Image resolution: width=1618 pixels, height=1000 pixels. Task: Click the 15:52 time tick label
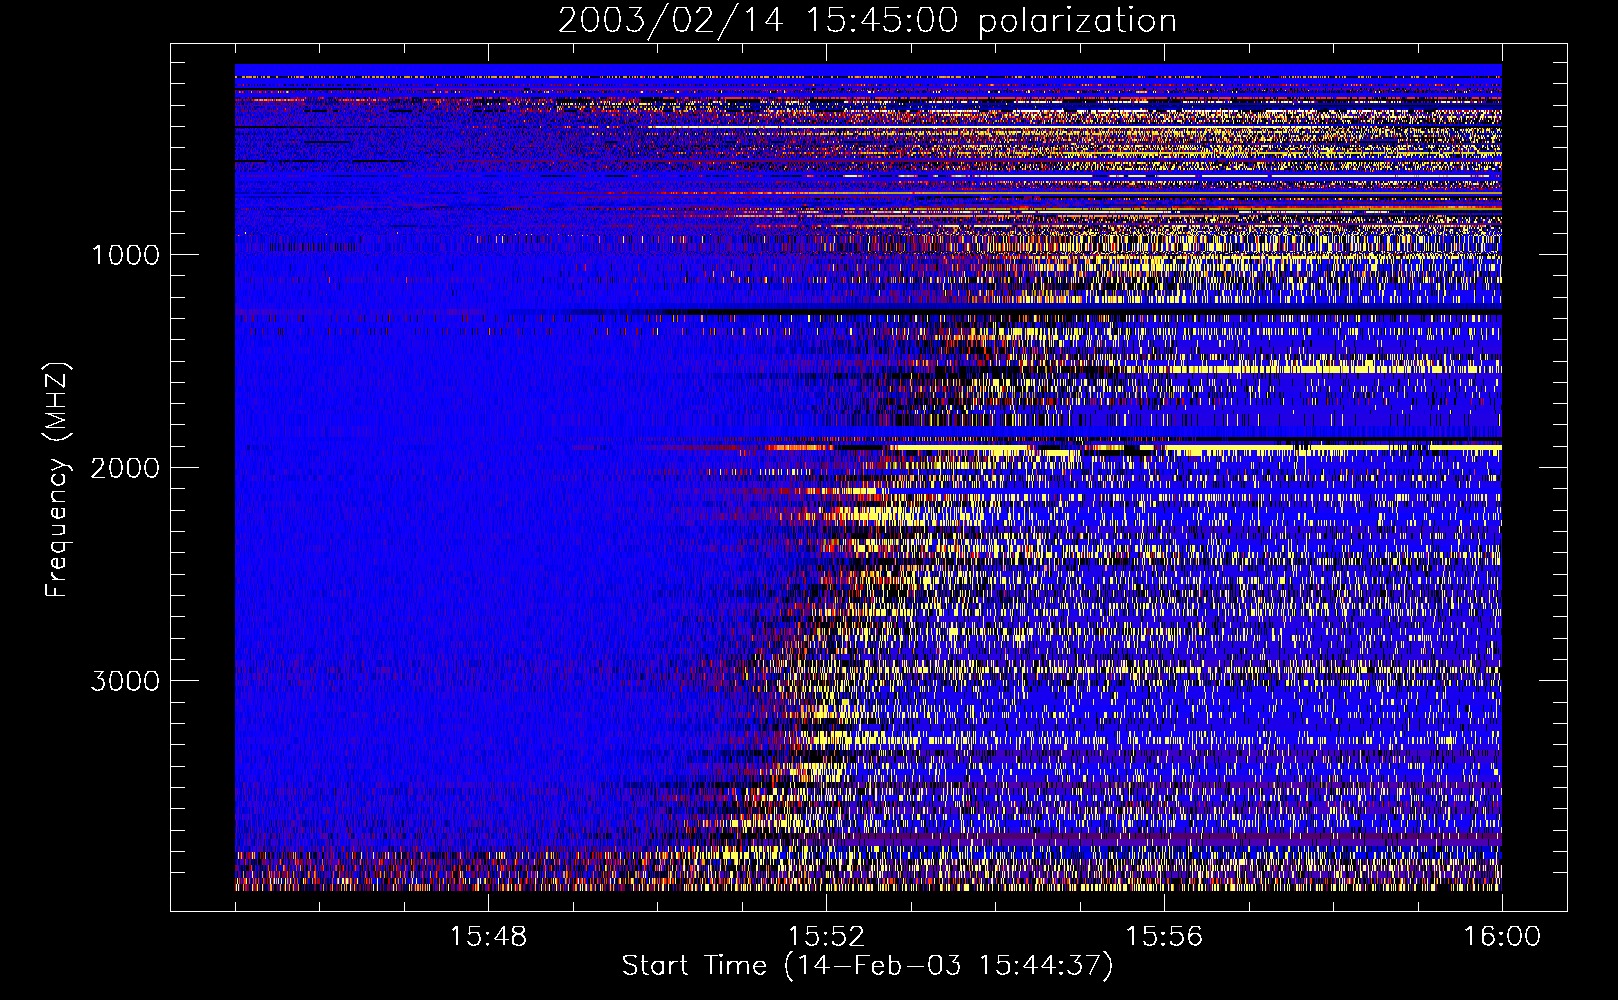point(826,937)
